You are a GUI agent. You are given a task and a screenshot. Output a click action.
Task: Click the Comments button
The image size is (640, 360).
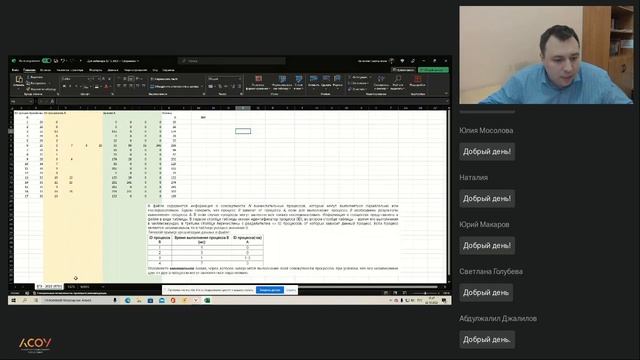point(403,70)
